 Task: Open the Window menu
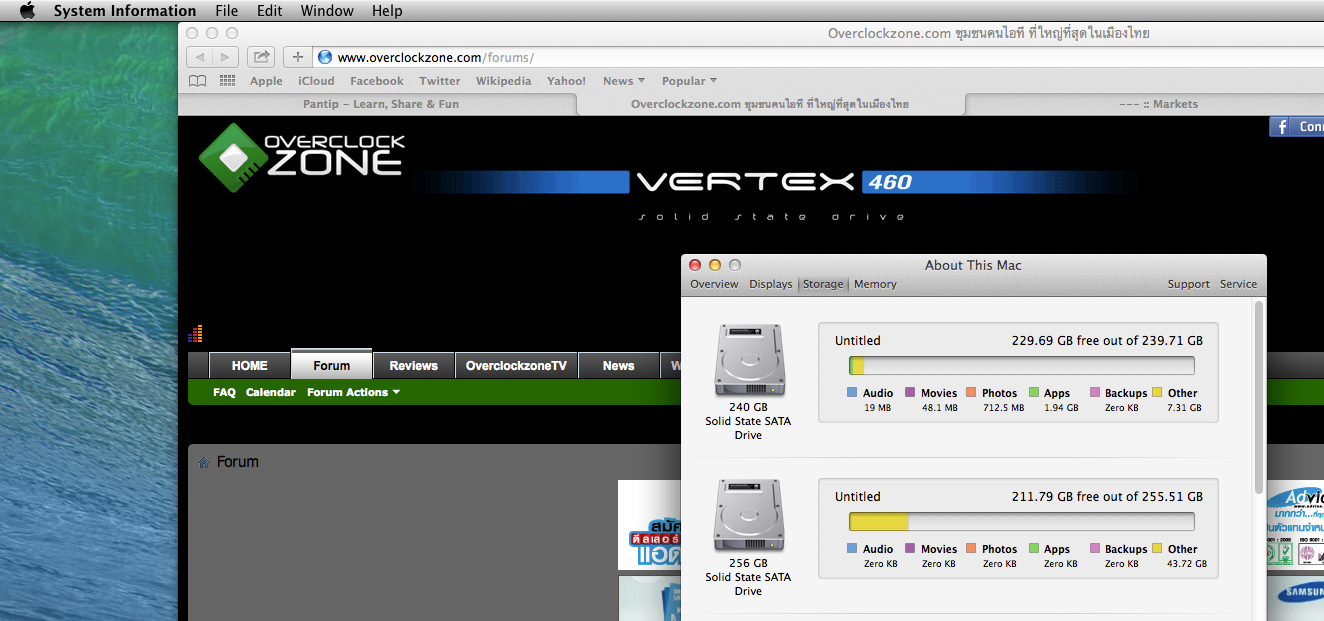[x=327, y=11]
